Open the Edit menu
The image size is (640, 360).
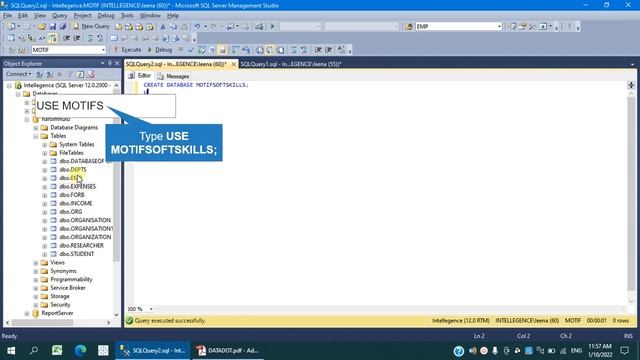point(23,16)
